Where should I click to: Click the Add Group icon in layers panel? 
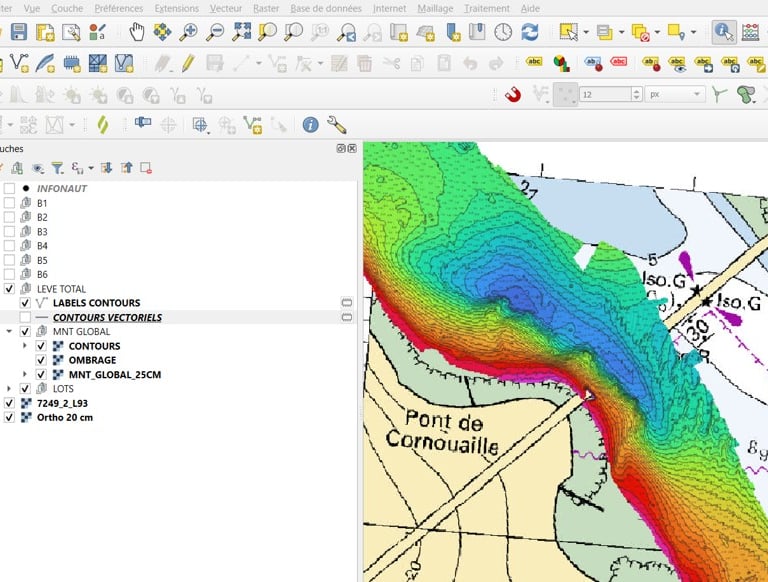coord(17,168)
